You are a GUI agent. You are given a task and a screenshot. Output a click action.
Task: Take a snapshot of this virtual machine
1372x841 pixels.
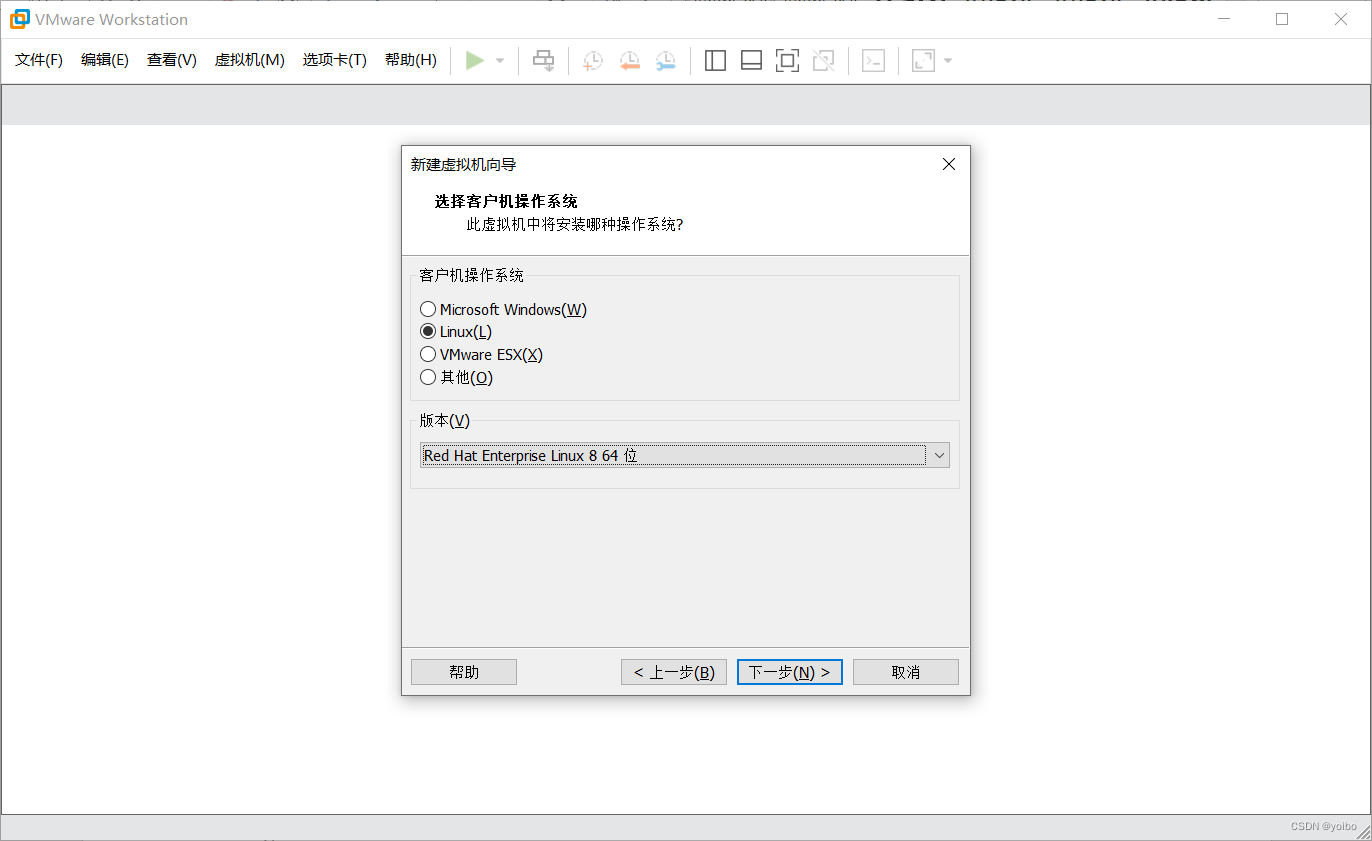[x=593, y=61]
